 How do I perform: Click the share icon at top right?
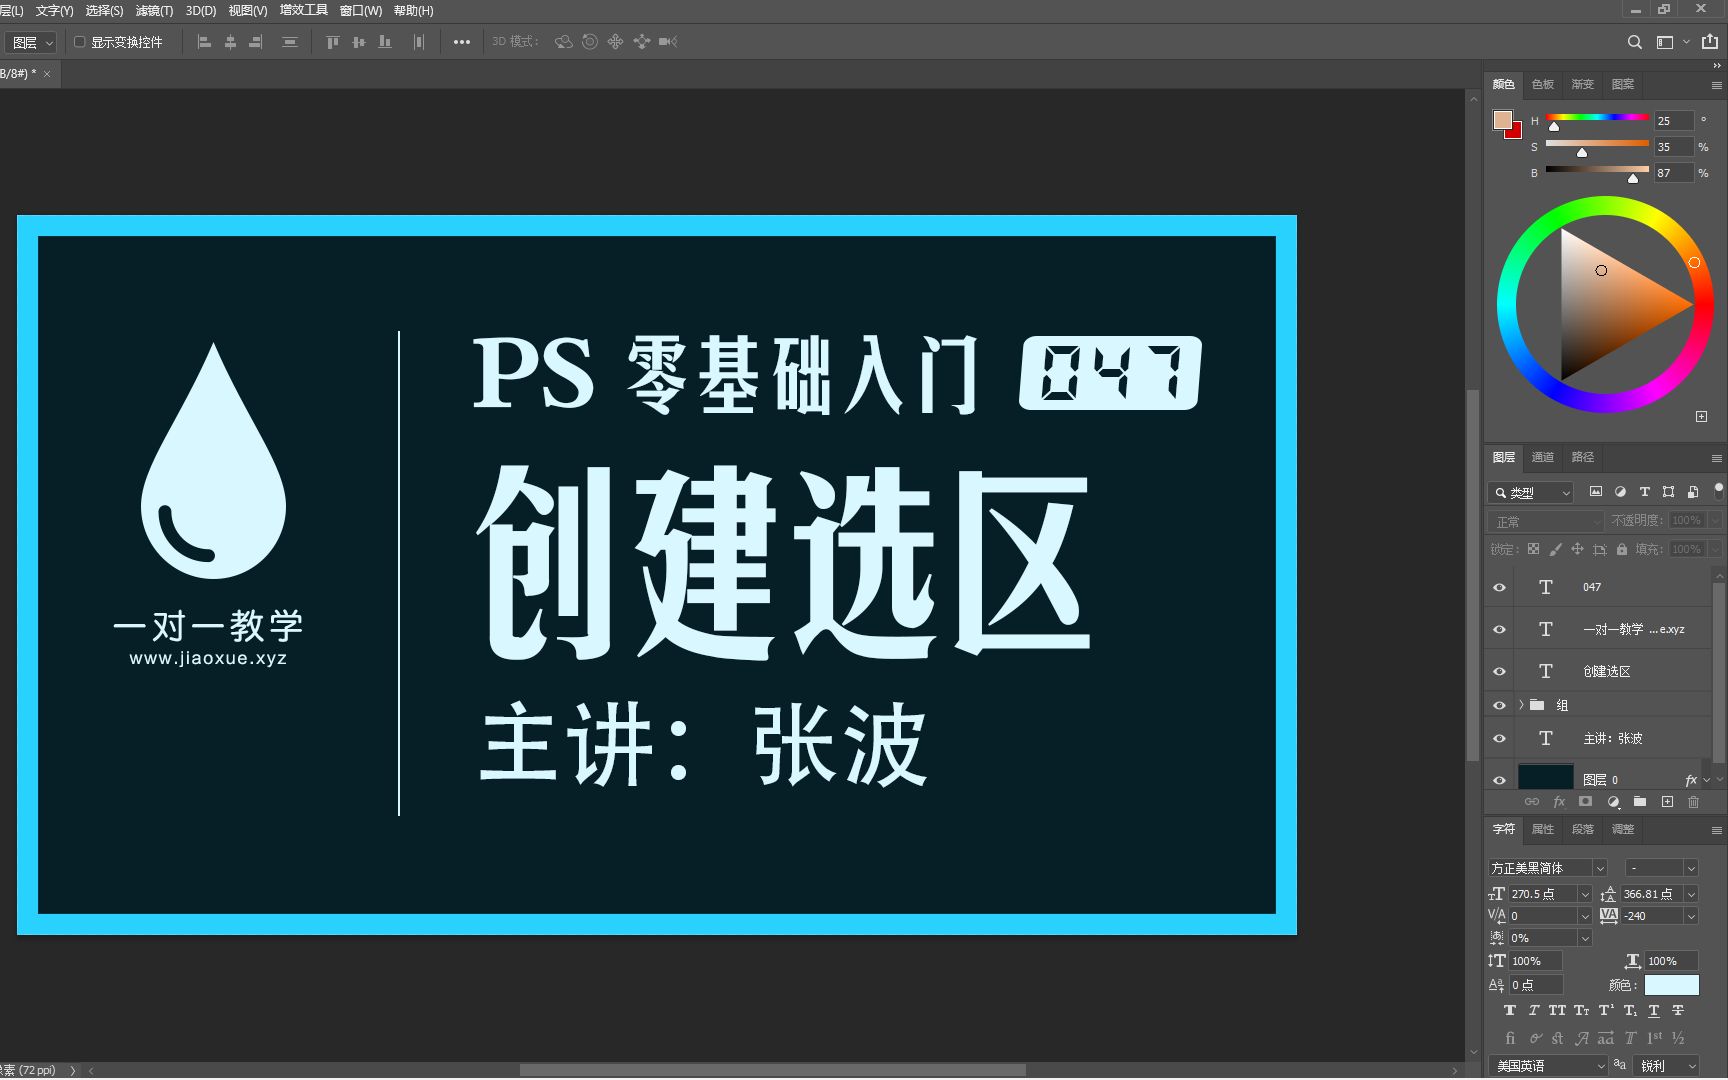coord(1710,42)
